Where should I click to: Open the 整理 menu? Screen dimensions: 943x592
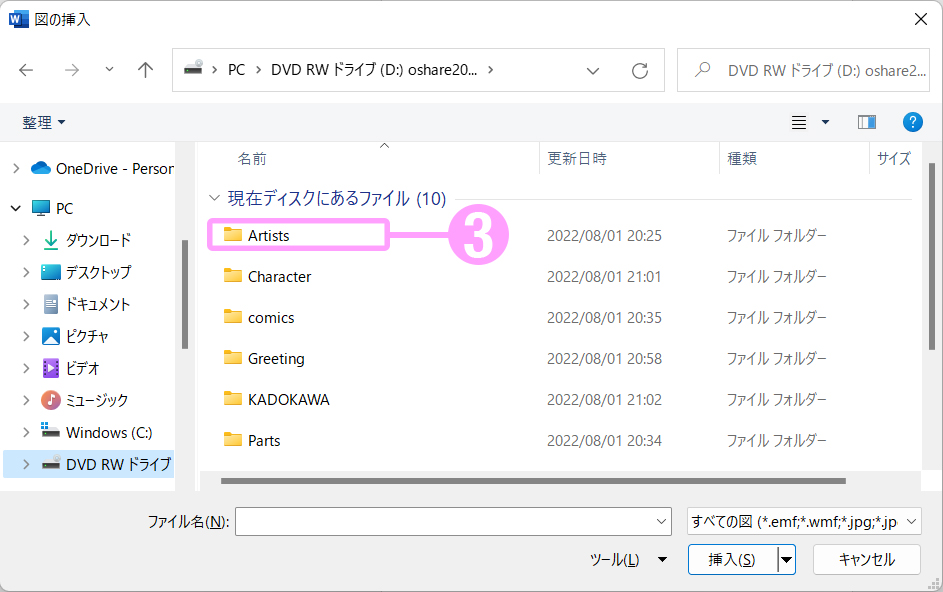(x=44, y=122)
